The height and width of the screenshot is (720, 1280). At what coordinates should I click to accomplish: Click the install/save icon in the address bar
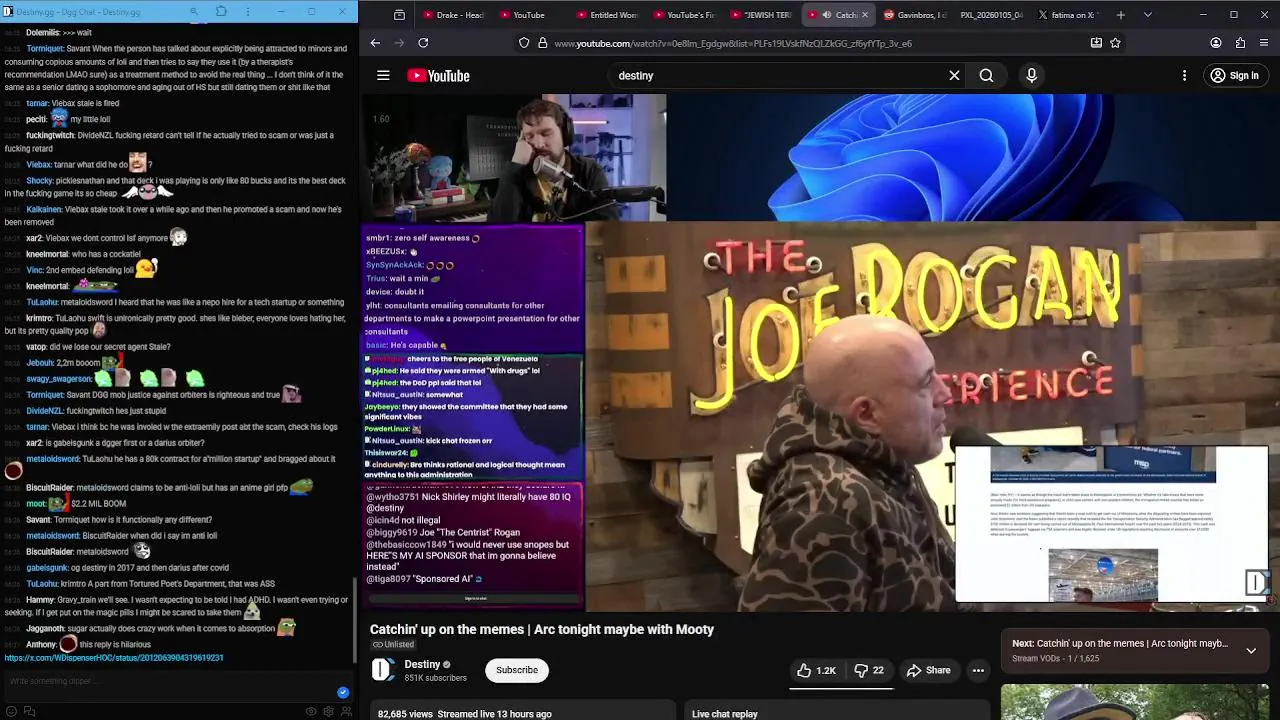[x=1096, y=43]
